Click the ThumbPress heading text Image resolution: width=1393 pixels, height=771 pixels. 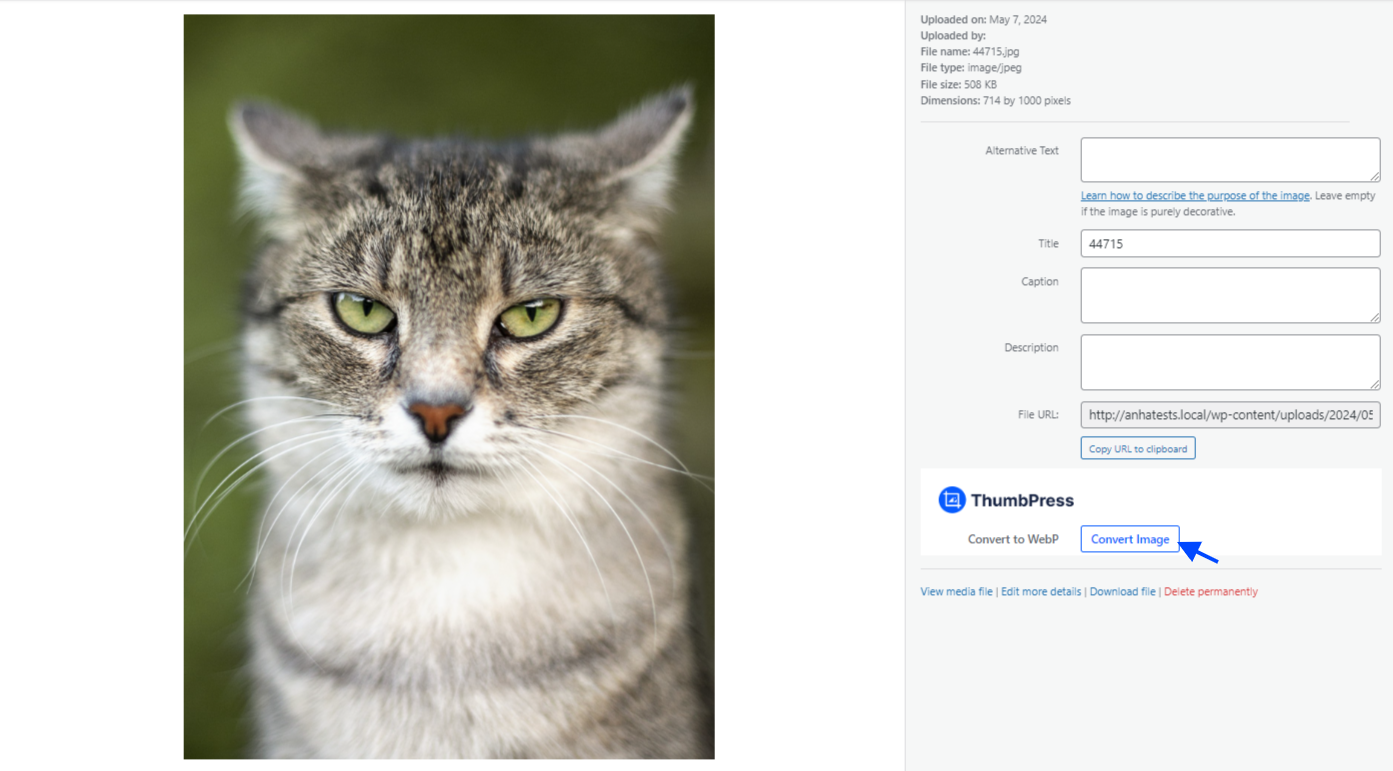[1022, 501]
